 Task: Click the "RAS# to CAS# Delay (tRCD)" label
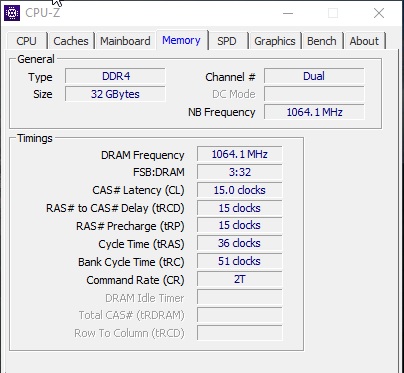coord(115,208)
